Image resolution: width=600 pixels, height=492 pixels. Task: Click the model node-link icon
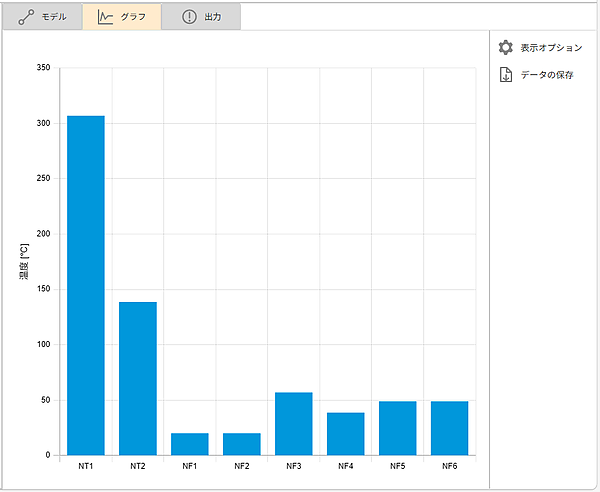click(x=26, y=17)
